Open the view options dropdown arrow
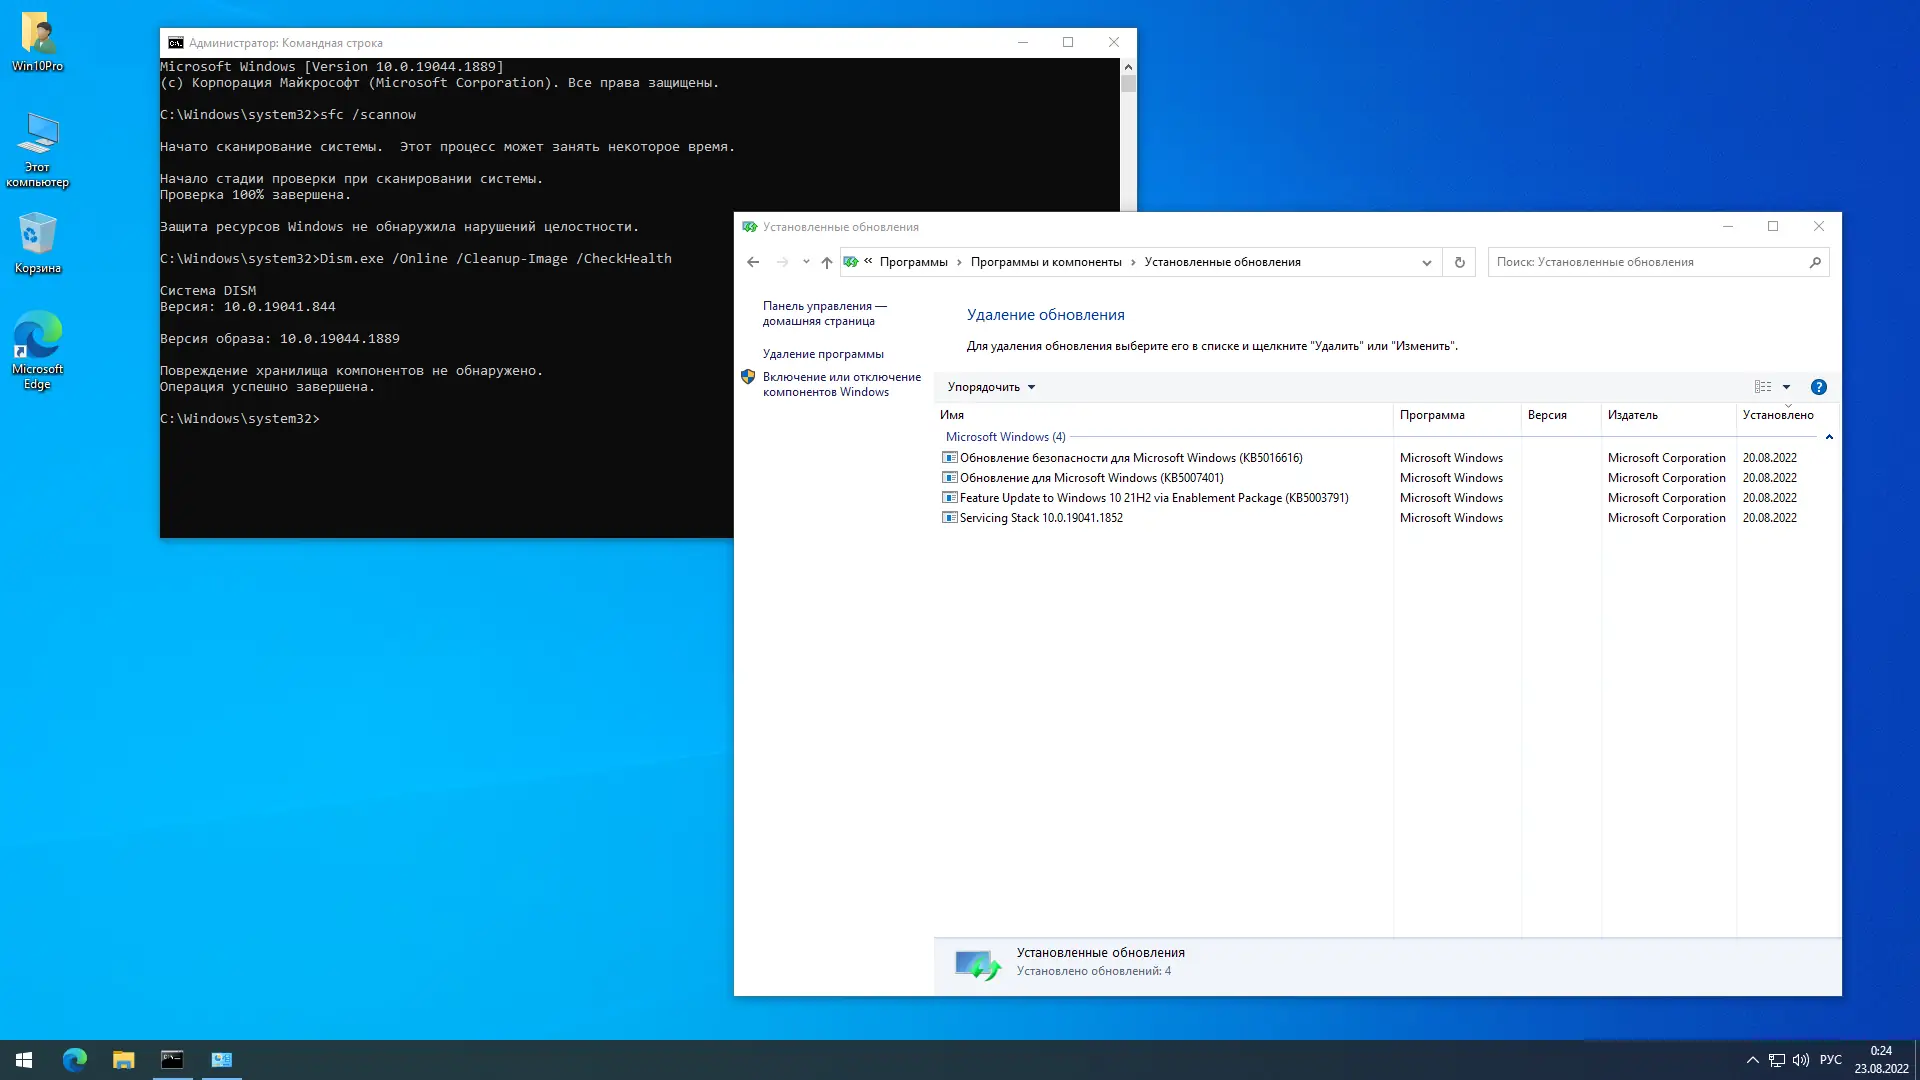1920x1080 pixels. coord(1786,387)
